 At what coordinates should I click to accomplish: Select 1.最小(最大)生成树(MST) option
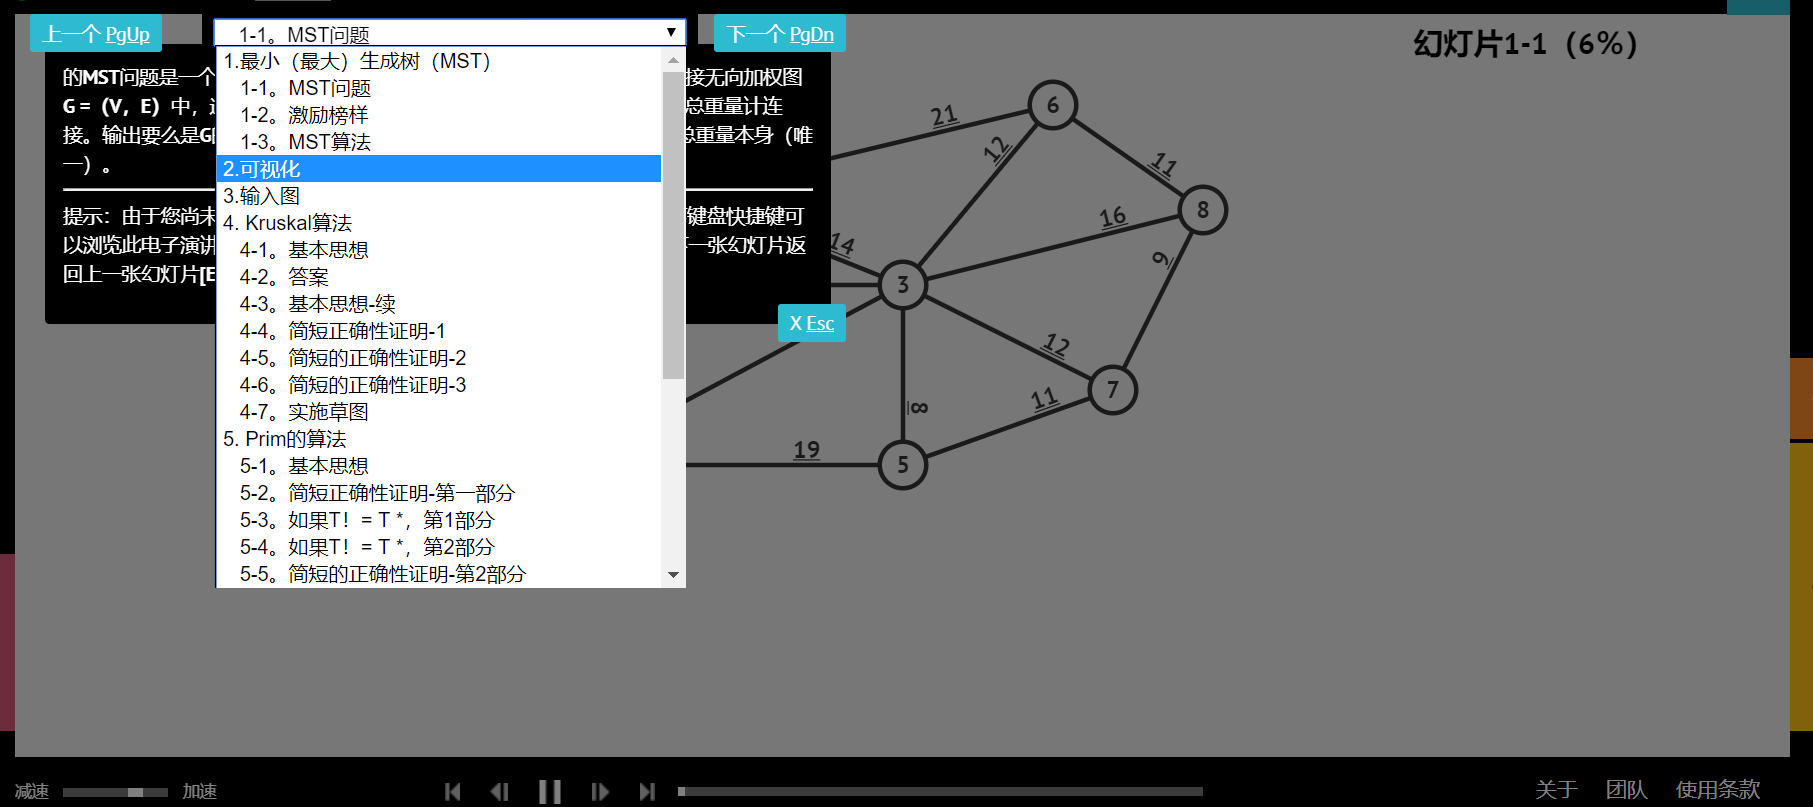pos(439,61)
